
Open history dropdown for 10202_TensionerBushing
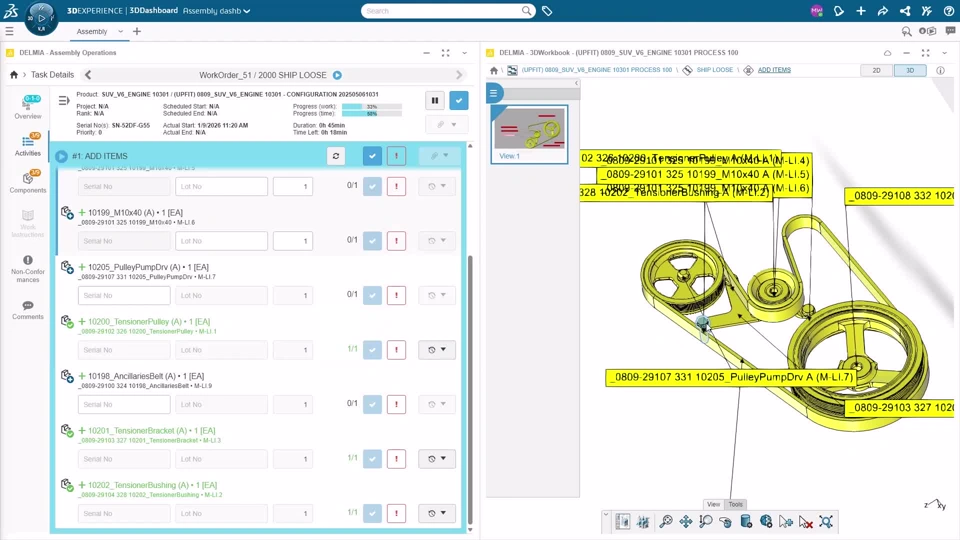pyautogui.click(x=437, y=513)
